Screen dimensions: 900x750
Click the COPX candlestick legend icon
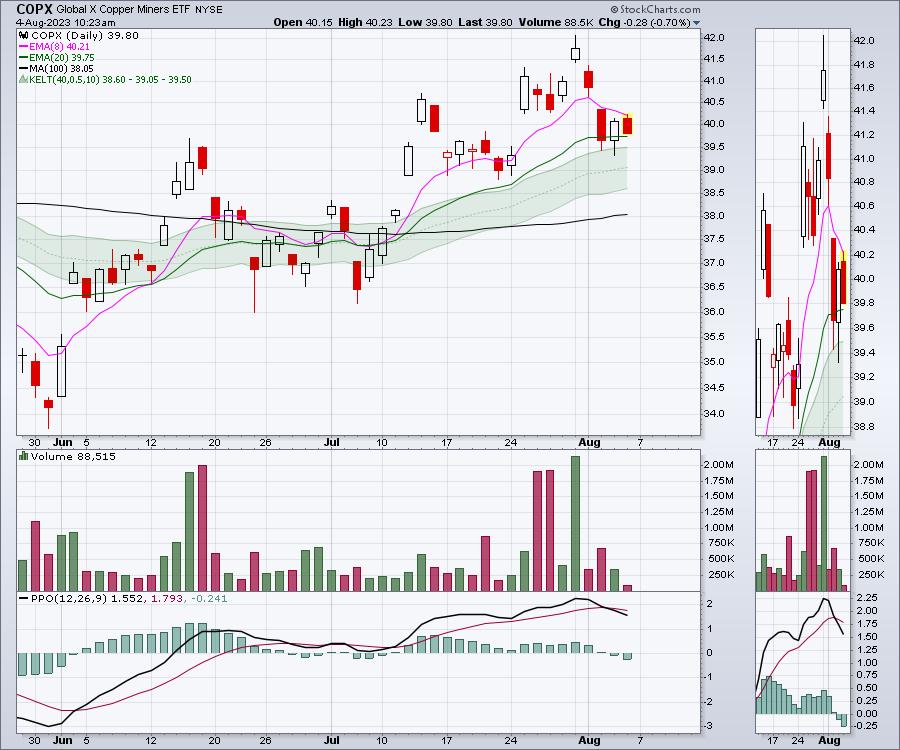tap(23, 35)
